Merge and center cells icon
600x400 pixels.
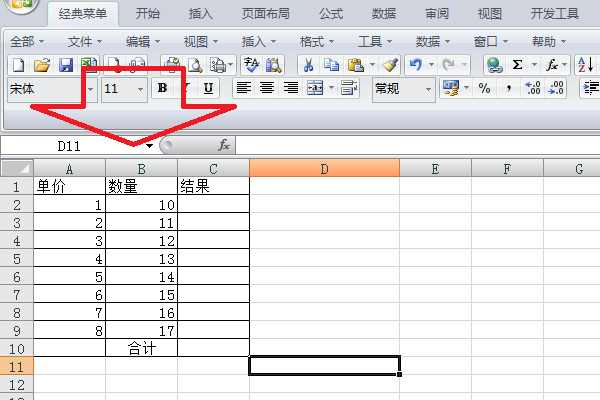pyautogui.click(x=315, y=88)
